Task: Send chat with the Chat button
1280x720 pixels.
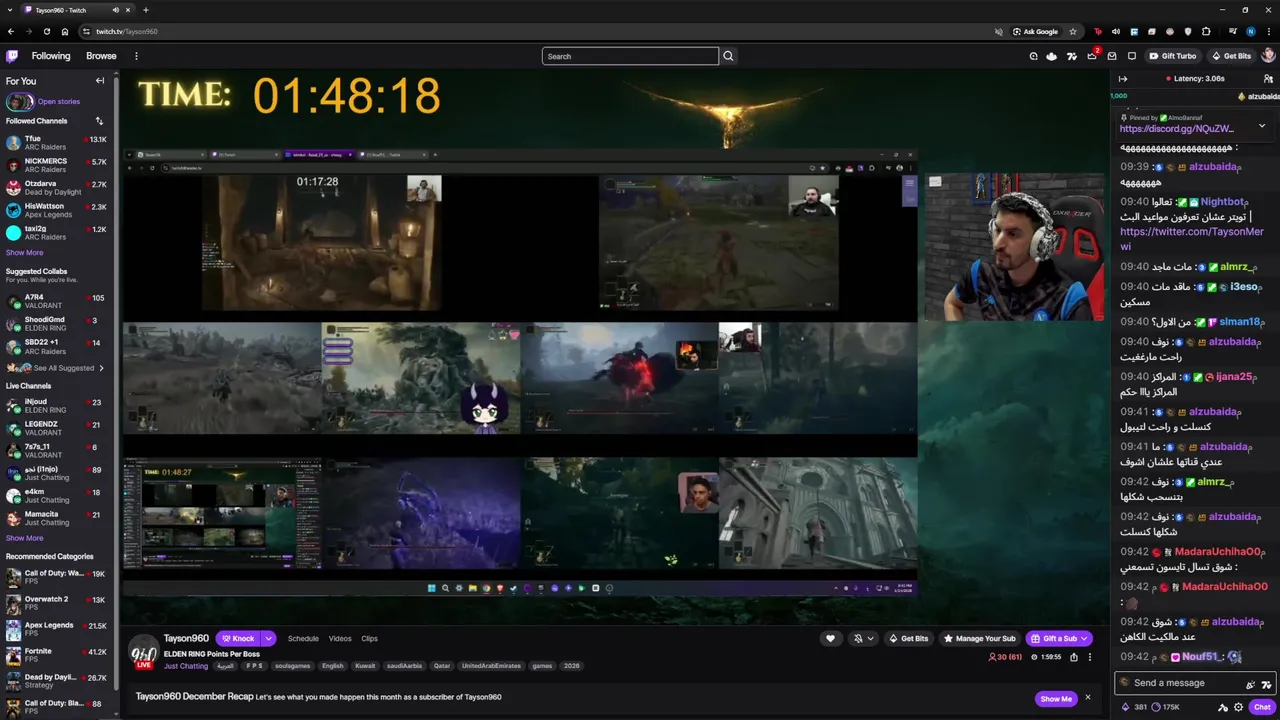Action: [x=1262, y=707]
